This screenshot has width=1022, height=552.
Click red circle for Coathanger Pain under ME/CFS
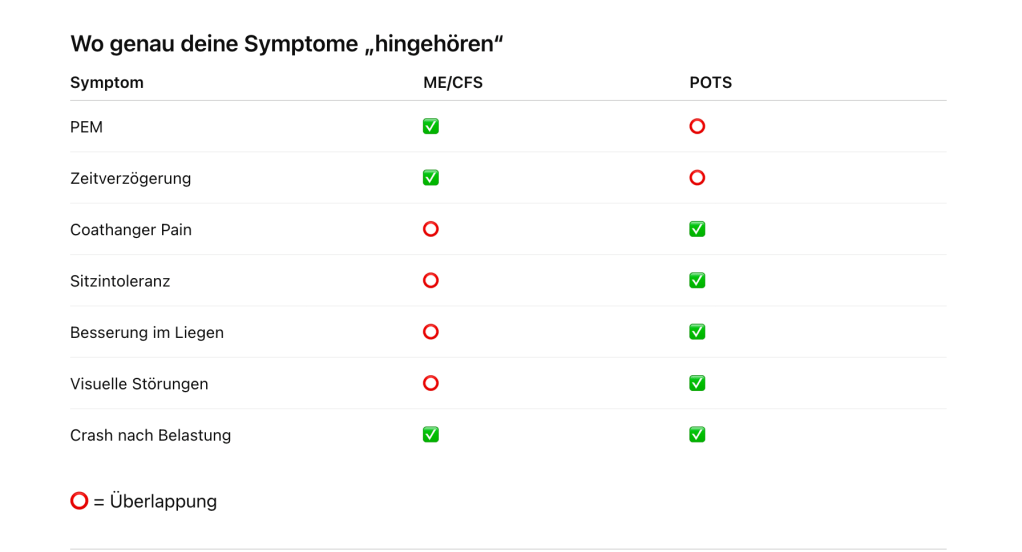[x=431, y=229]
